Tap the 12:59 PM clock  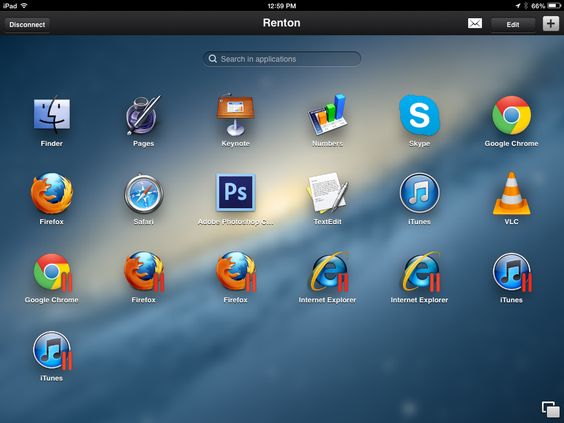pos(282,6)
